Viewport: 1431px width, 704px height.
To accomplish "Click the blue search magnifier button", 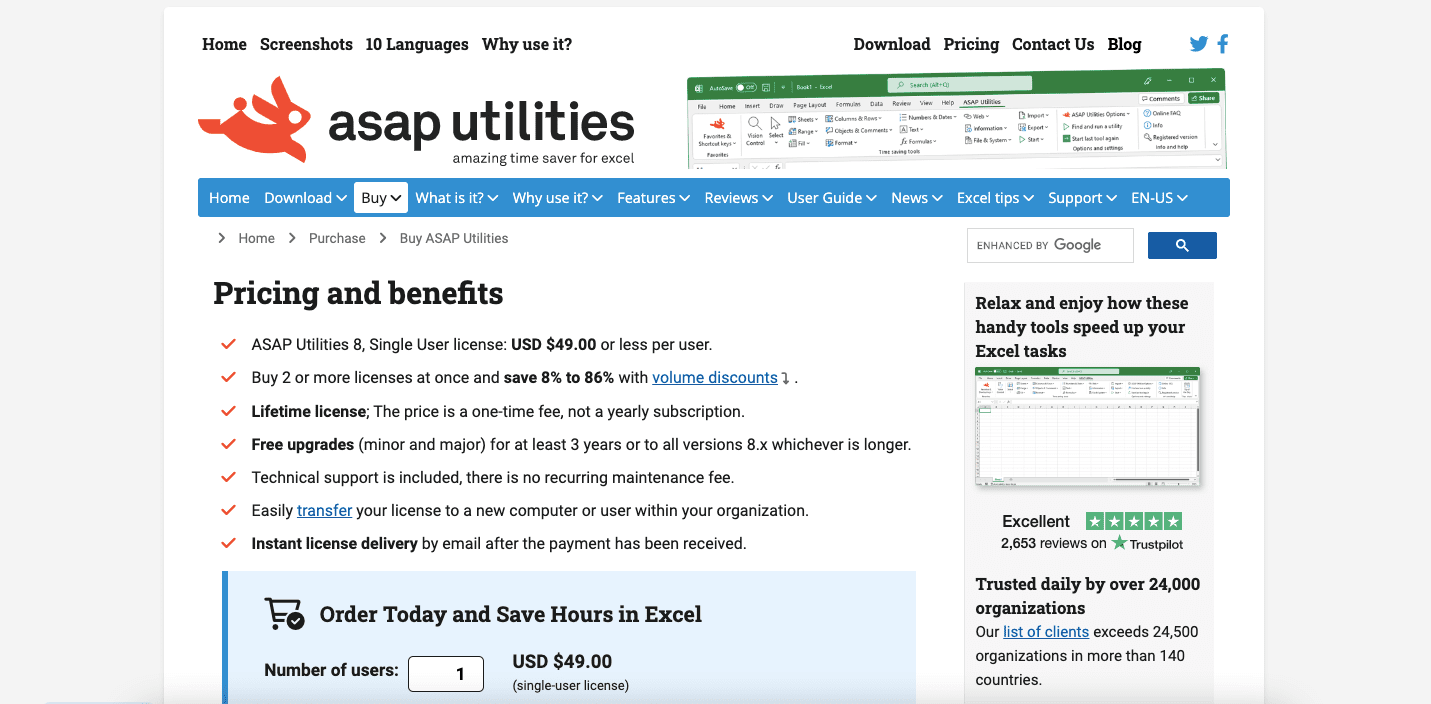I will [1182, 245].
